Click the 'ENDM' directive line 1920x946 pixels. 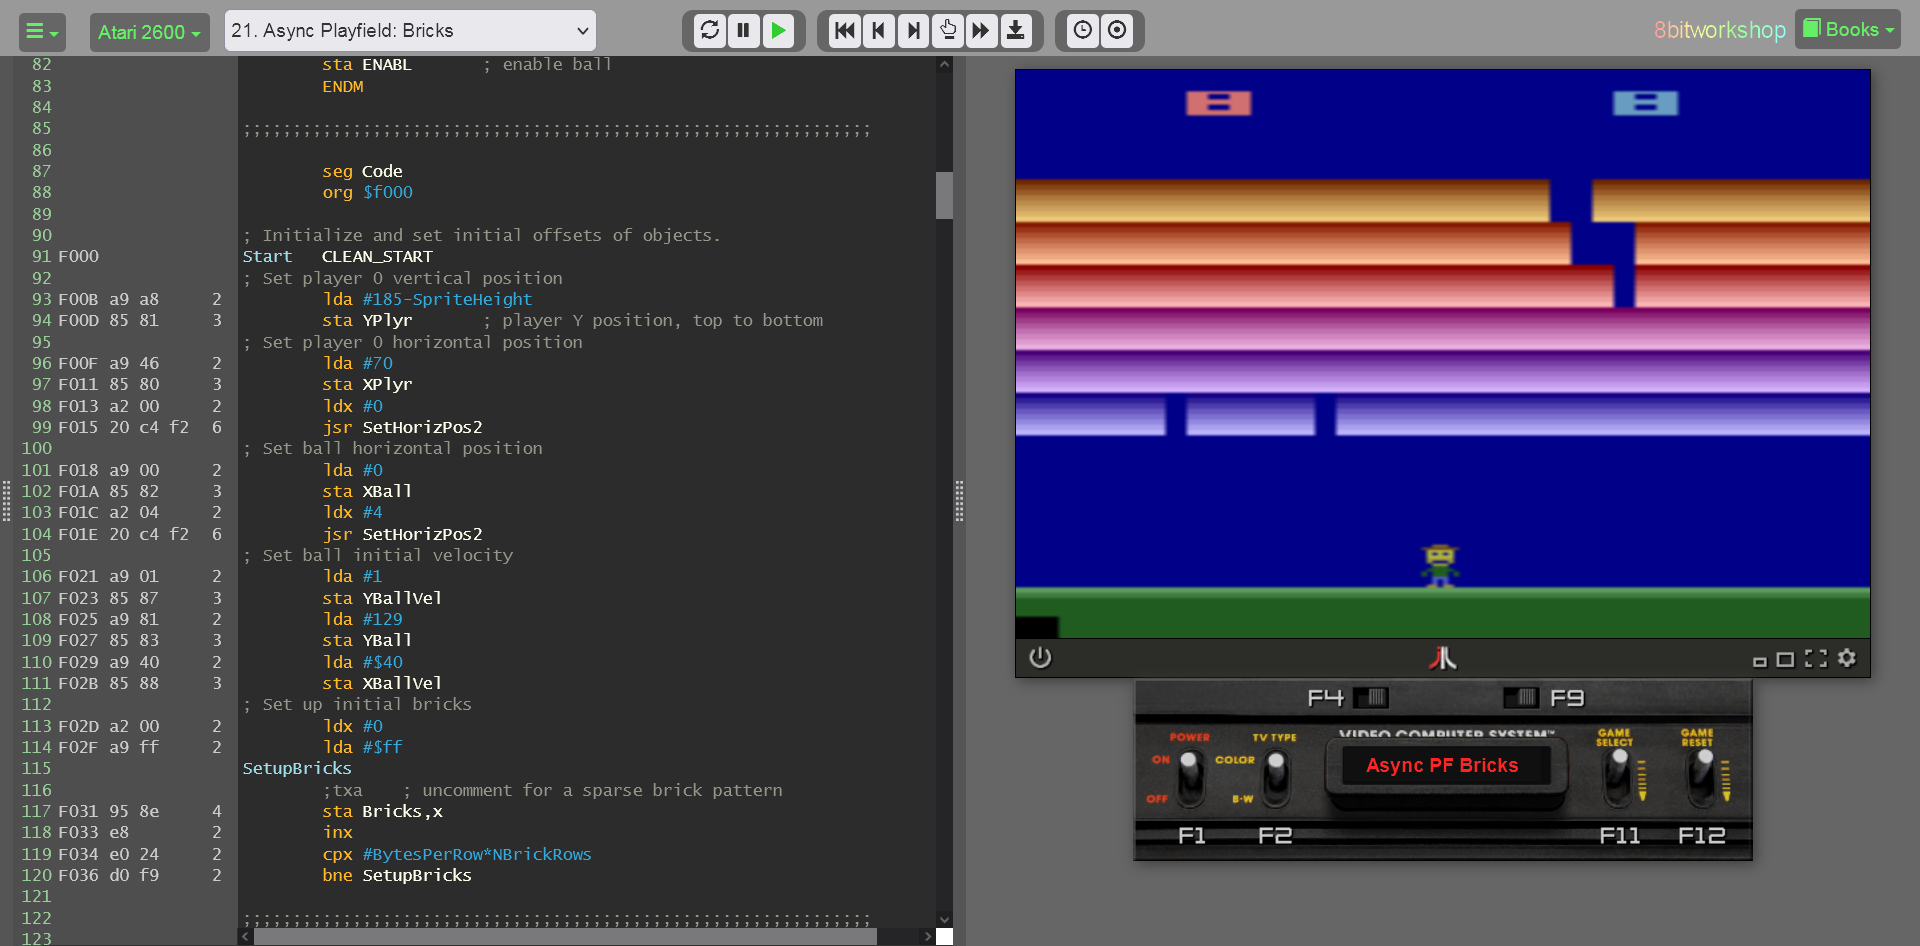point(342,87)
